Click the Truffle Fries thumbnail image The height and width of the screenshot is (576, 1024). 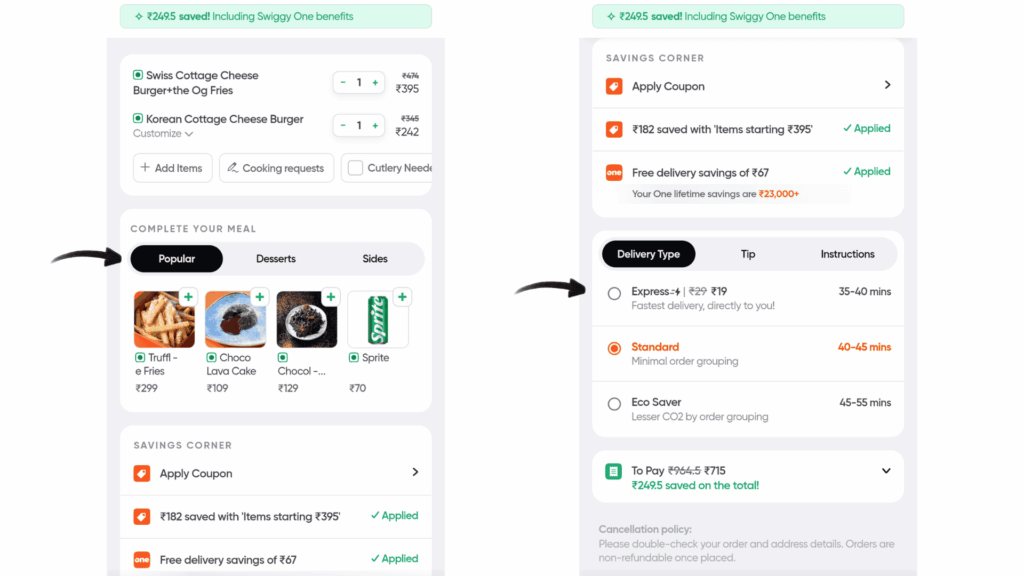tap(165, 318)
